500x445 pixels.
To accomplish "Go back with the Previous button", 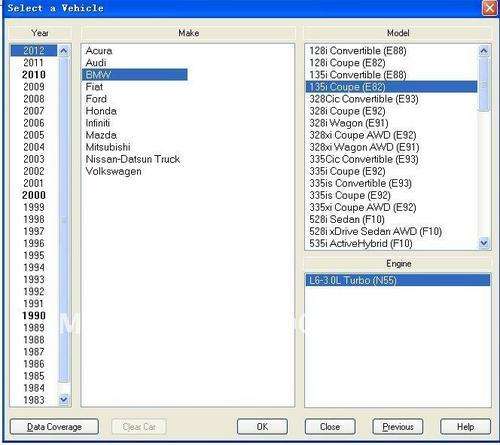I will (398, 427).
